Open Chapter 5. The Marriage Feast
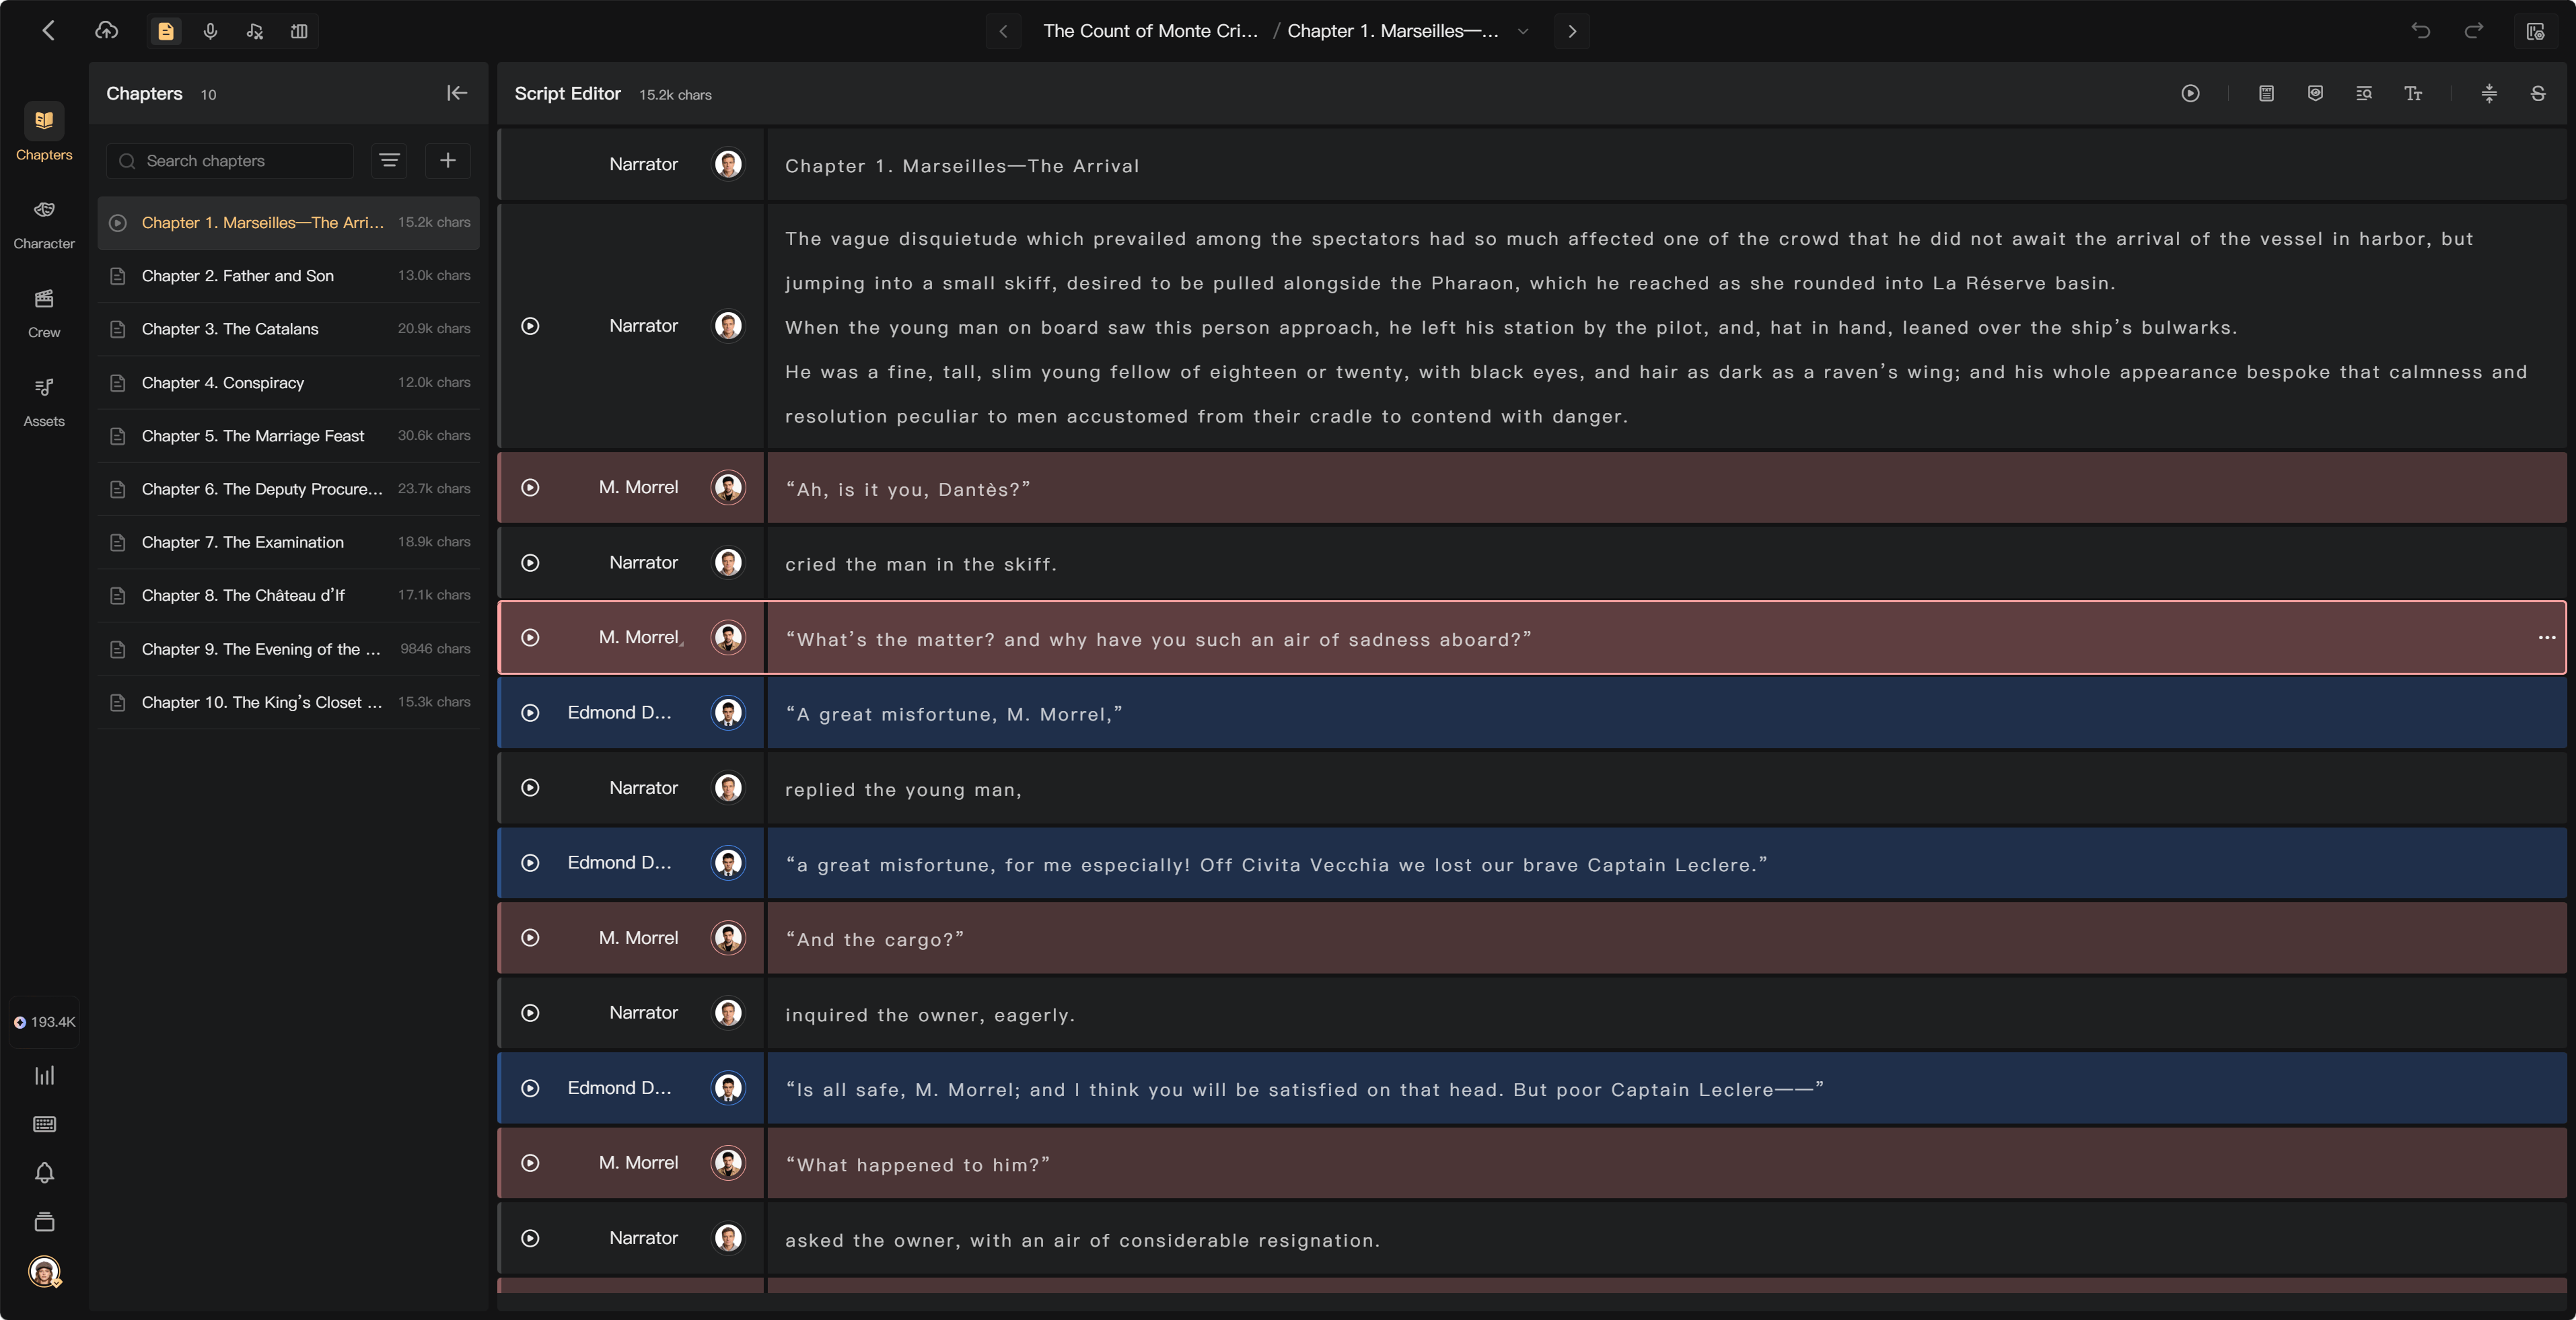The width and height of the screenshot is (2576, 1320). click(289, 435)
